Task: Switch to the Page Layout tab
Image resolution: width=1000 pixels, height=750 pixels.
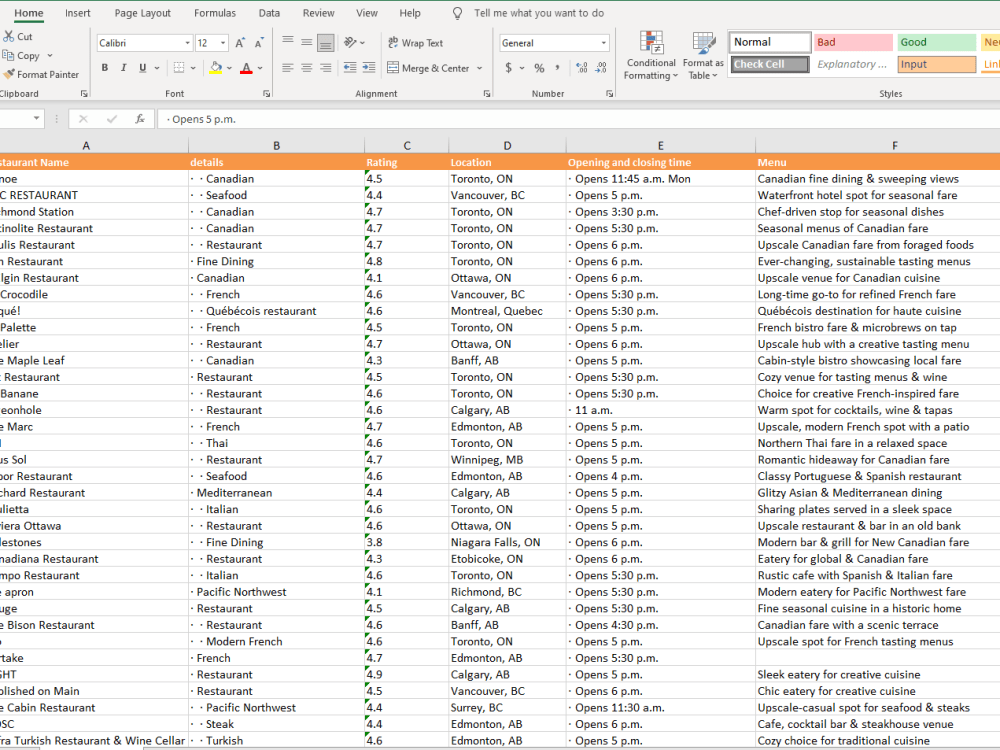Action: 142,13
